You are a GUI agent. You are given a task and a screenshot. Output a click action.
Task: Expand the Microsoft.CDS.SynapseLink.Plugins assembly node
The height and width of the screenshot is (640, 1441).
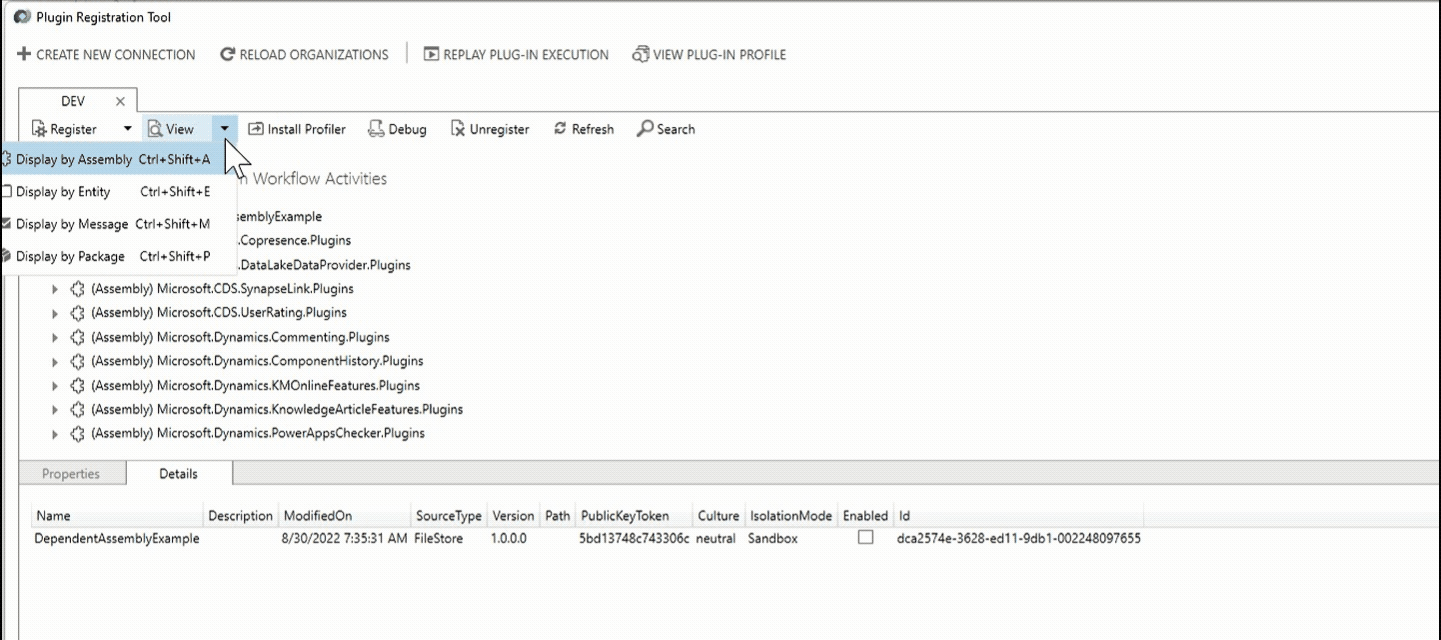click(55, 289)
